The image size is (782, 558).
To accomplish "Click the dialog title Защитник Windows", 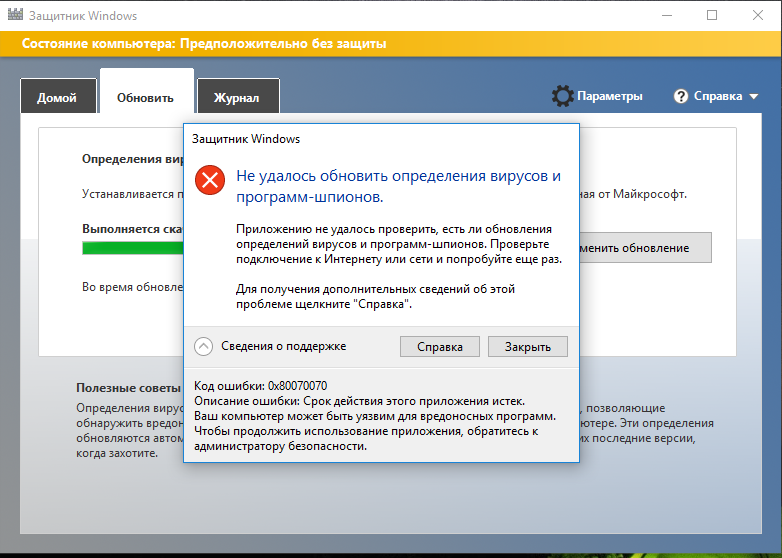I will (x=246, y=139).
